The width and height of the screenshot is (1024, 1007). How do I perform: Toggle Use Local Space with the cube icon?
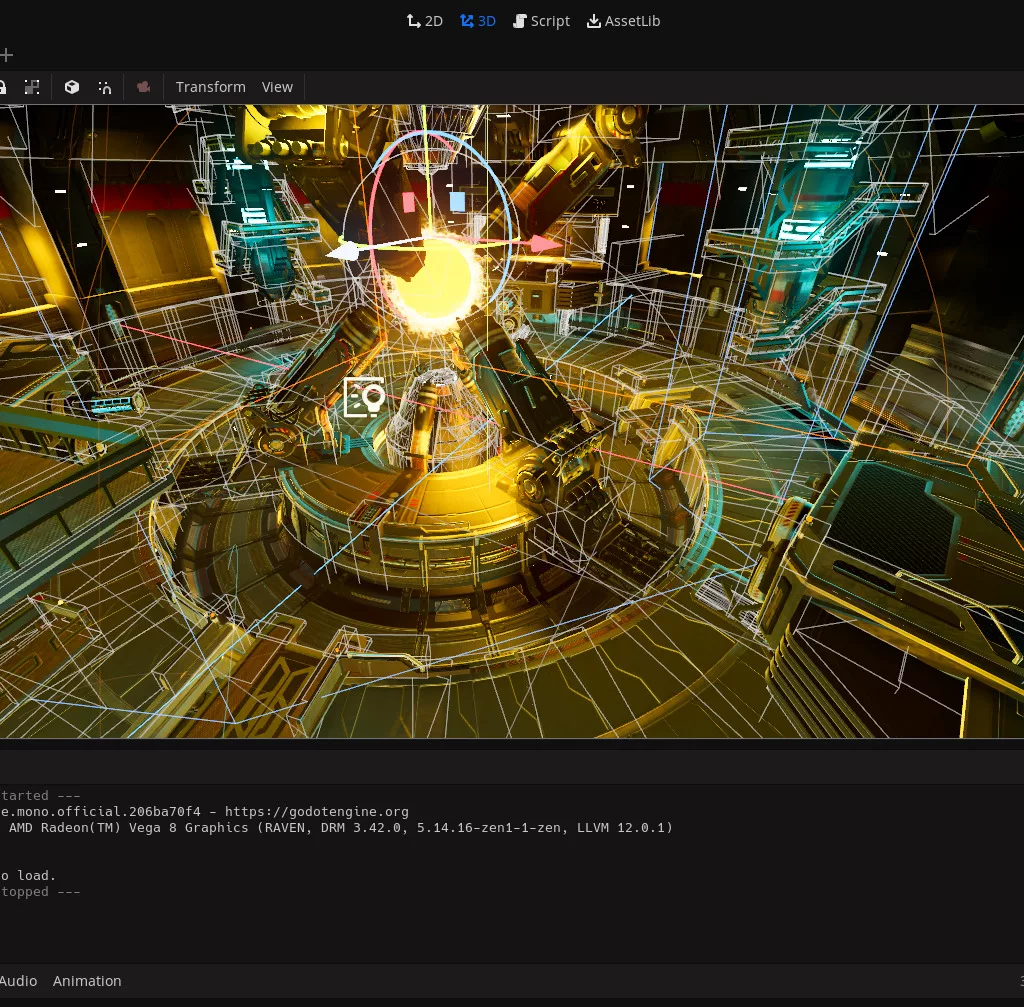71,87
